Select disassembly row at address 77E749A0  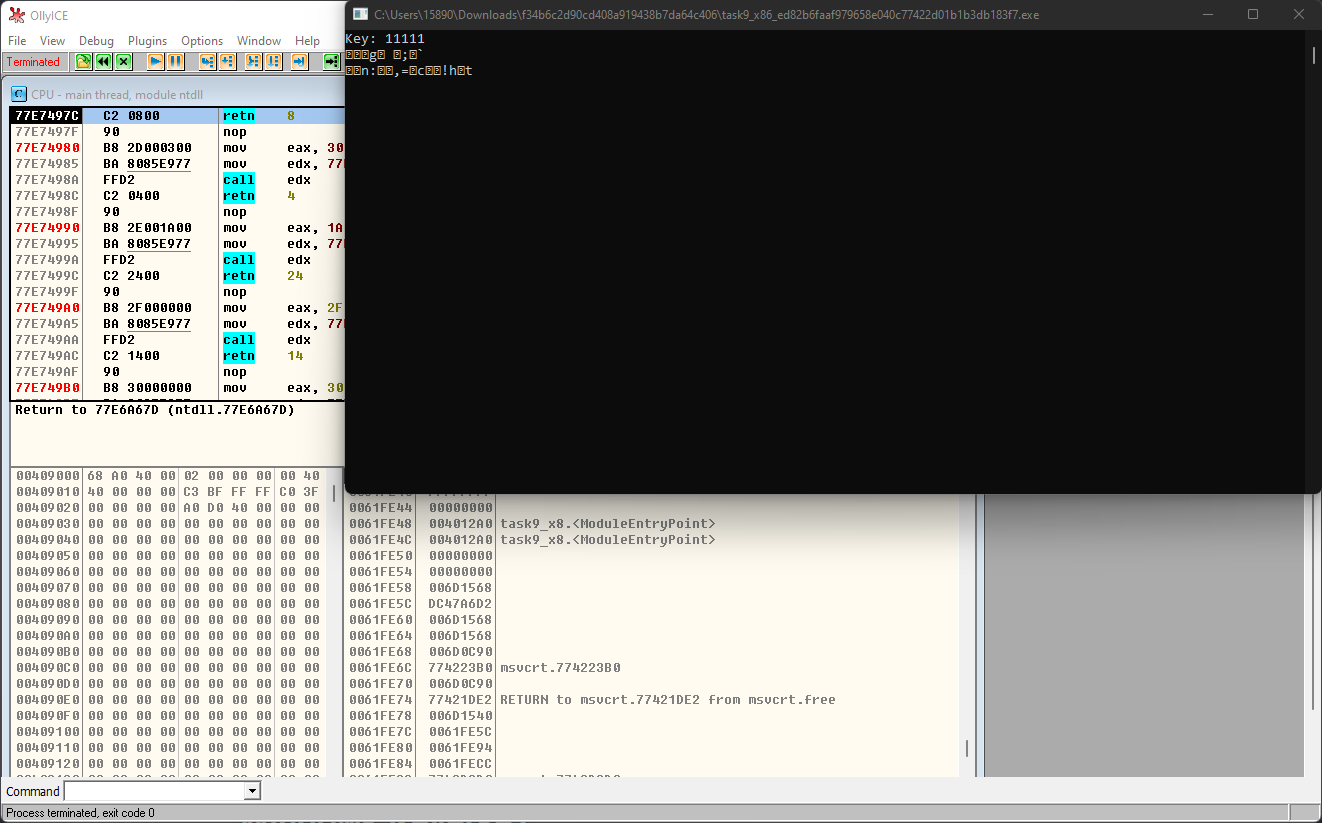(178, 308)
